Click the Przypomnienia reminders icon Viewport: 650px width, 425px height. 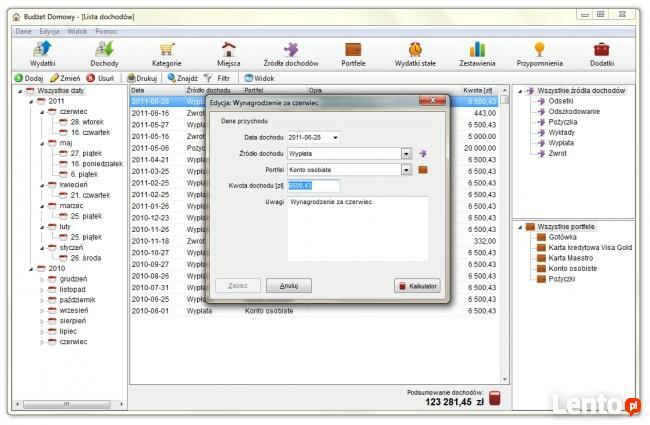(x=539, y=53)
